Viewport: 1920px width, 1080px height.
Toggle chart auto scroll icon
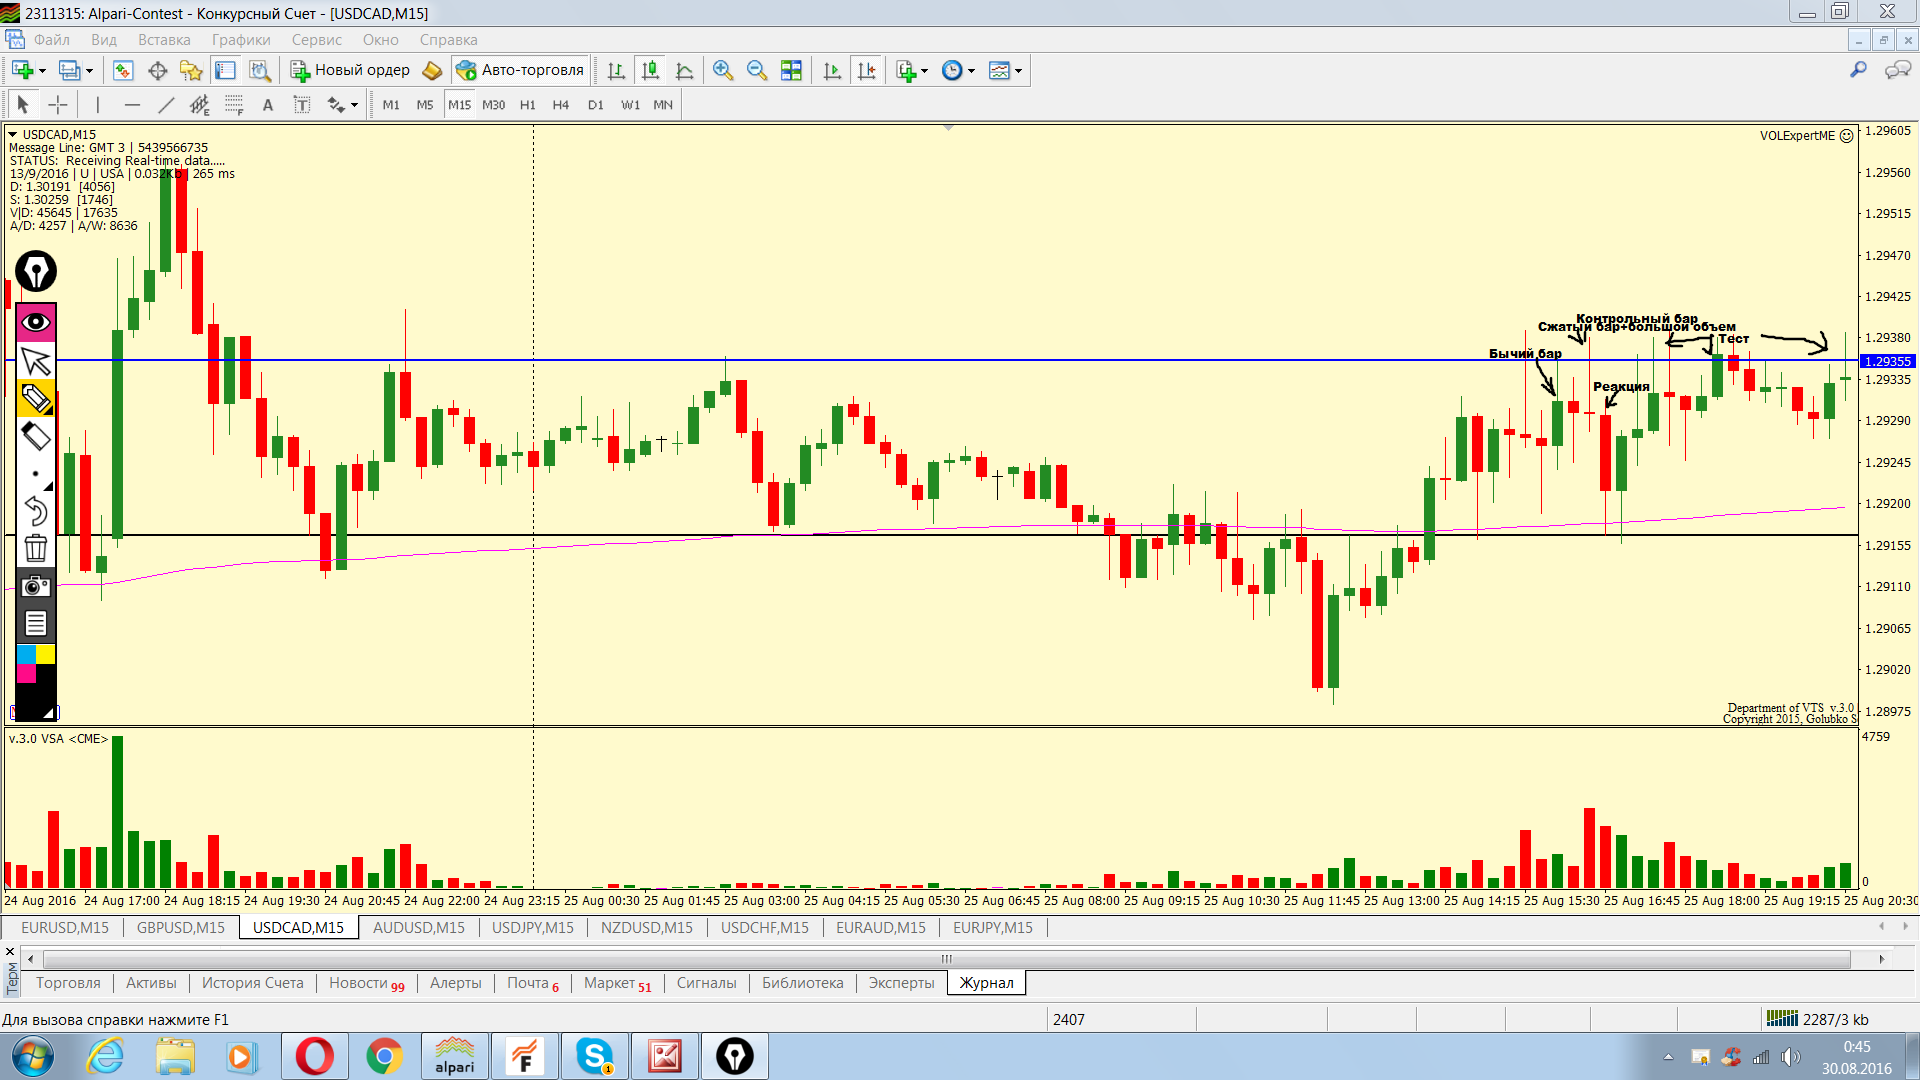click(x=832, y=70)
